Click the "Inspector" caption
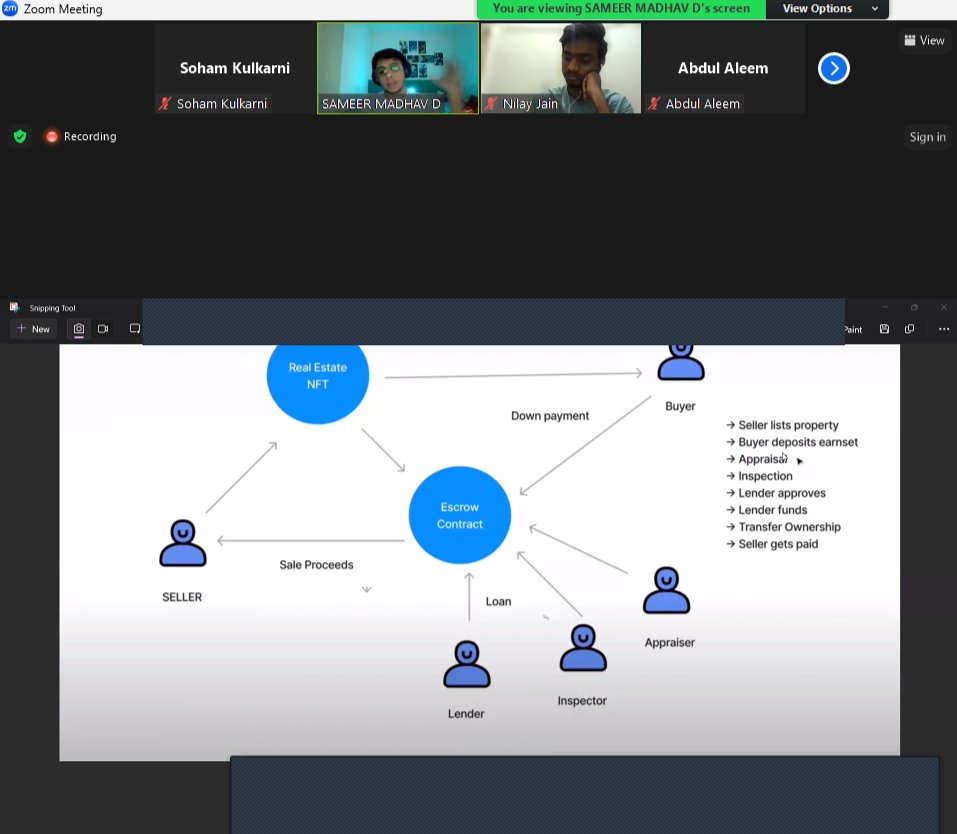Screen dimensions: 957x834 click(x=582, y=701)
